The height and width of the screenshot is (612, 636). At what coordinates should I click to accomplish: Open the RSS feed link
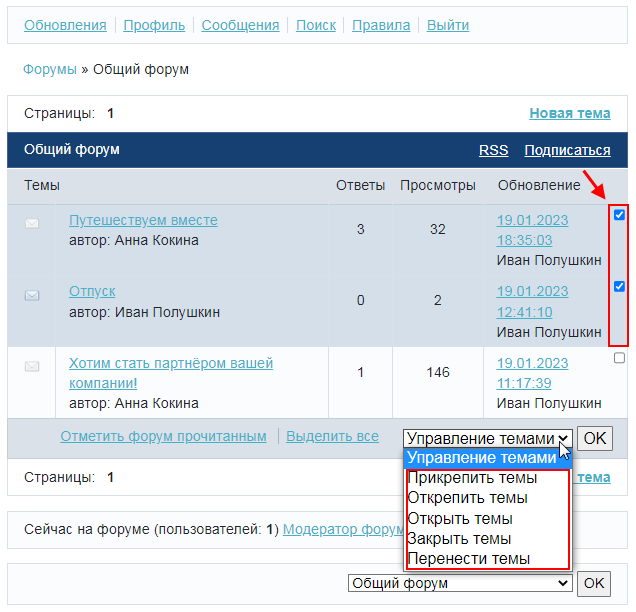[x=493, y=150]
